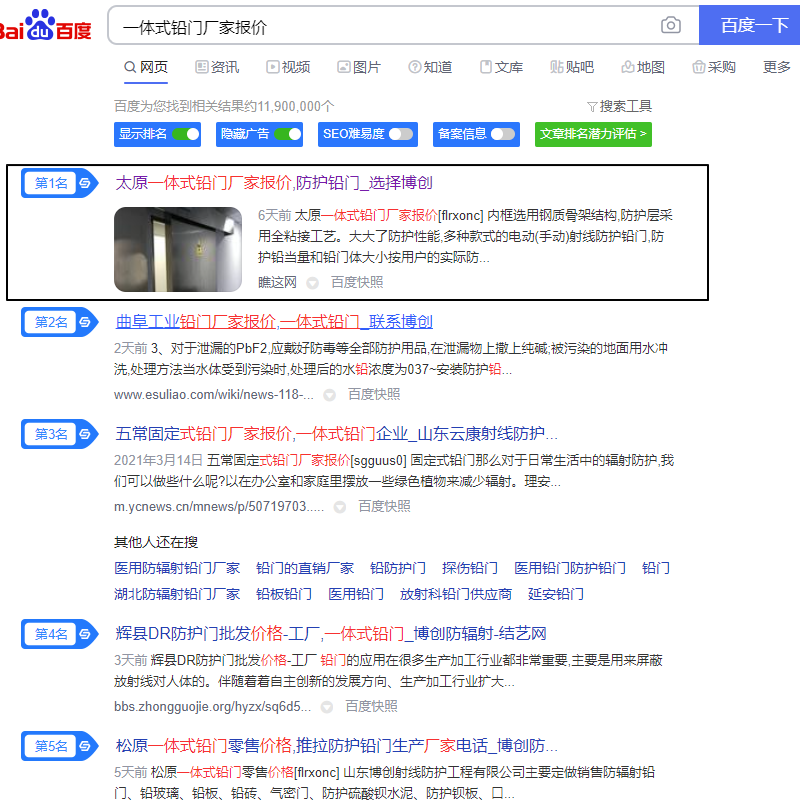Open 百度快照 for the zhongguojie.org result

pyautogui.click(x=371, y=707)
